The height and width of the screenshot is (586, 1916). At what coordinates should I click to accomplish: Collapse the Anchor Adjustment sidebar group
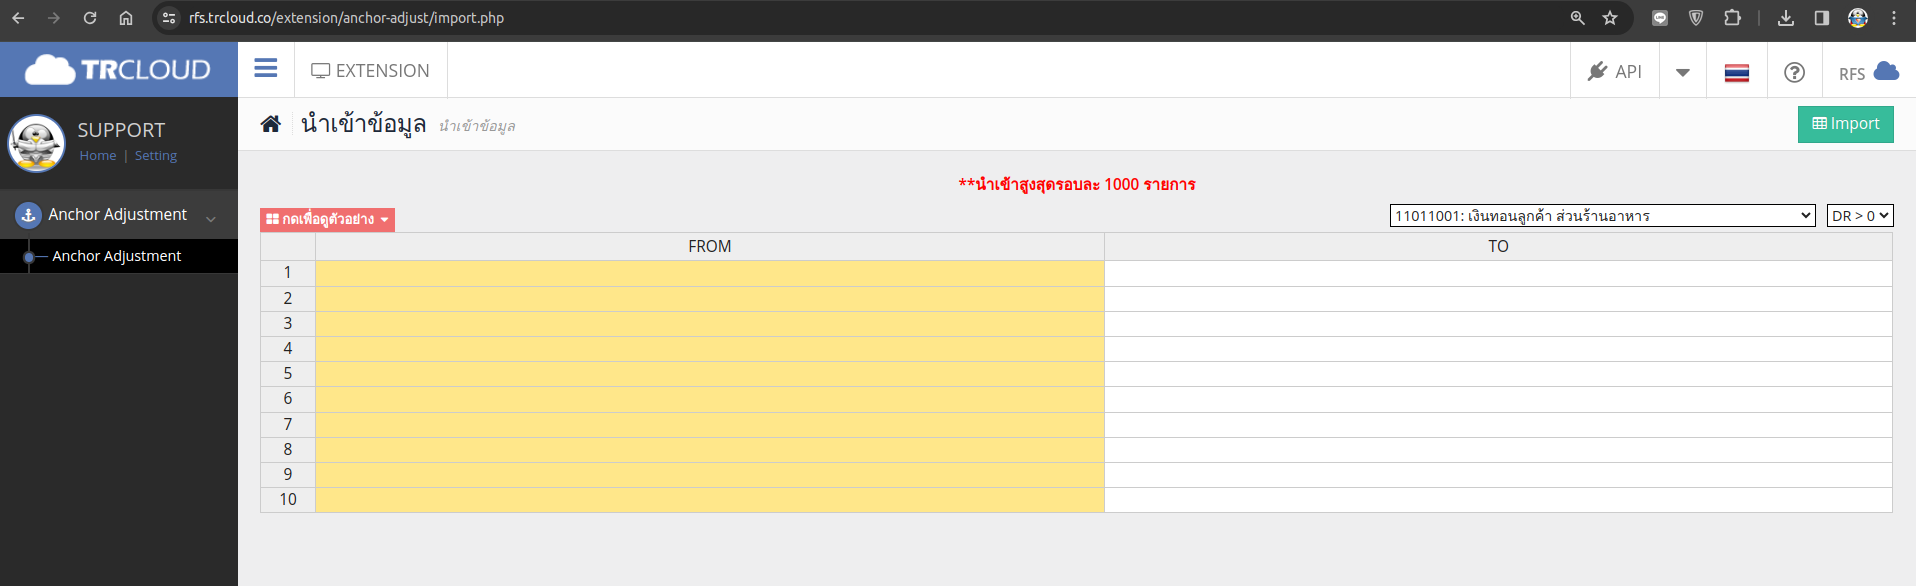[x=119, y=215]
